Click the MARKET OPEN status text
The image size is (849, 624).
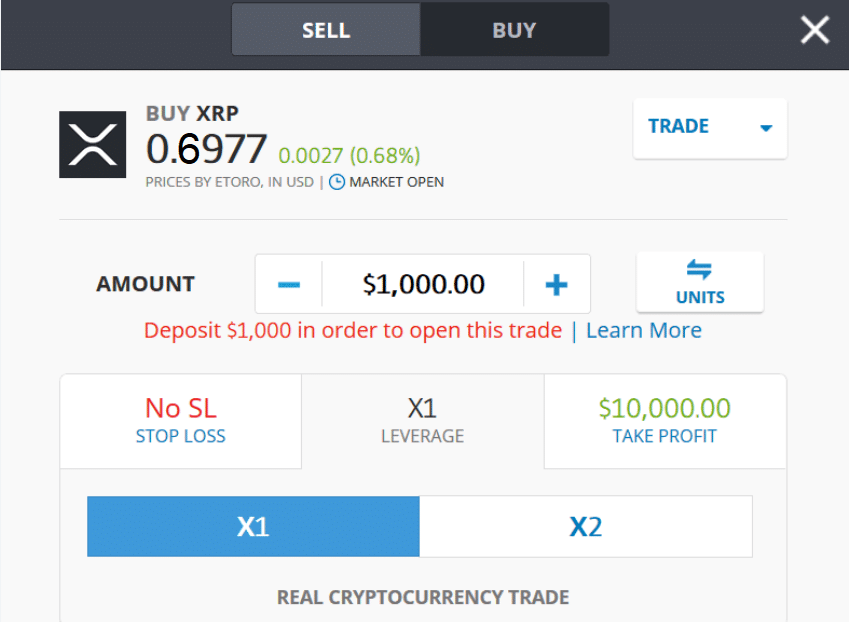pyautogui.click(x=396, y=182)
